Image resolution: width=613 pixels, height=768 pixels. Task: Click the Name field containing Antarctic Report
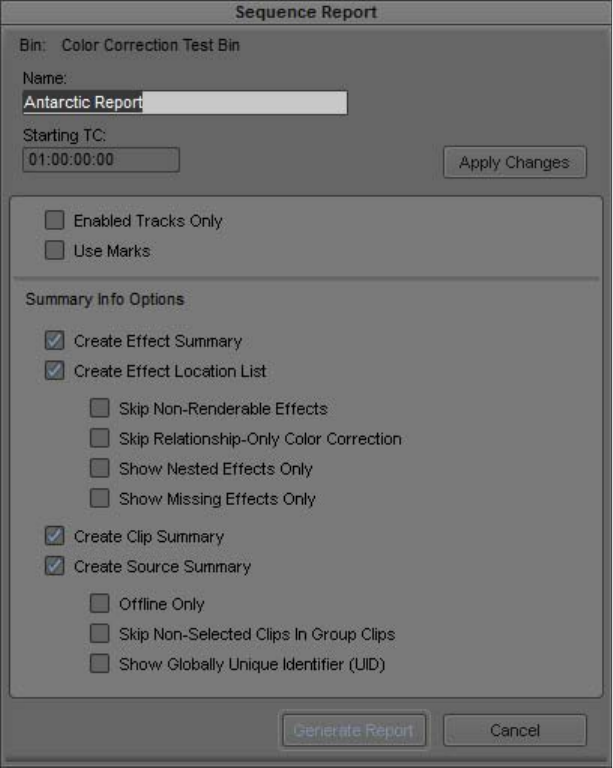point(185,102)
